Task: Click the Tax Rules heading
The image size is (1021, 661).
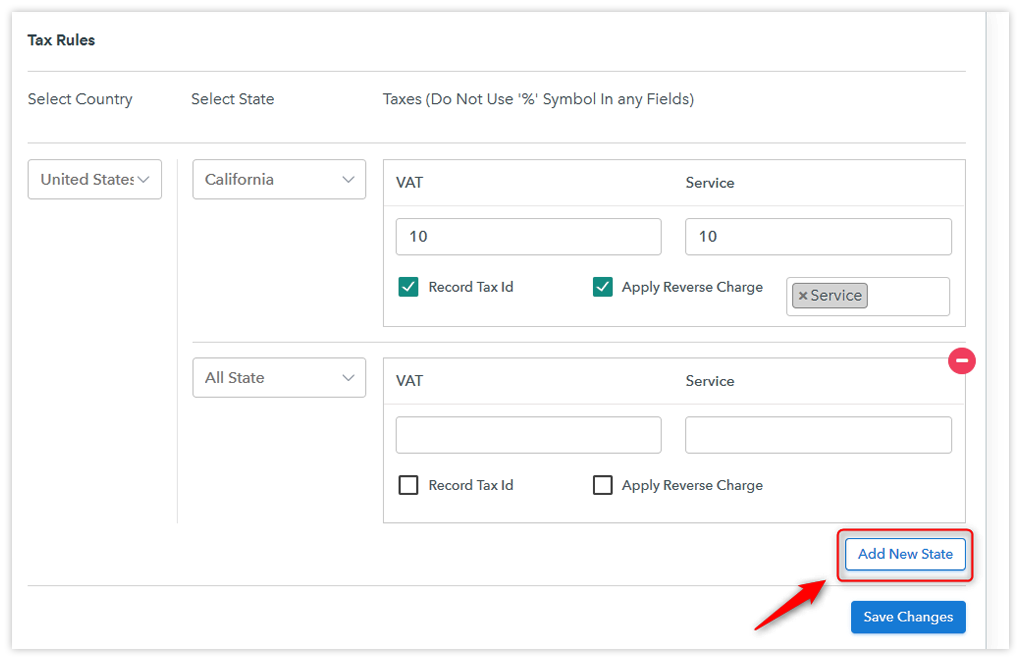Action: 61,40
